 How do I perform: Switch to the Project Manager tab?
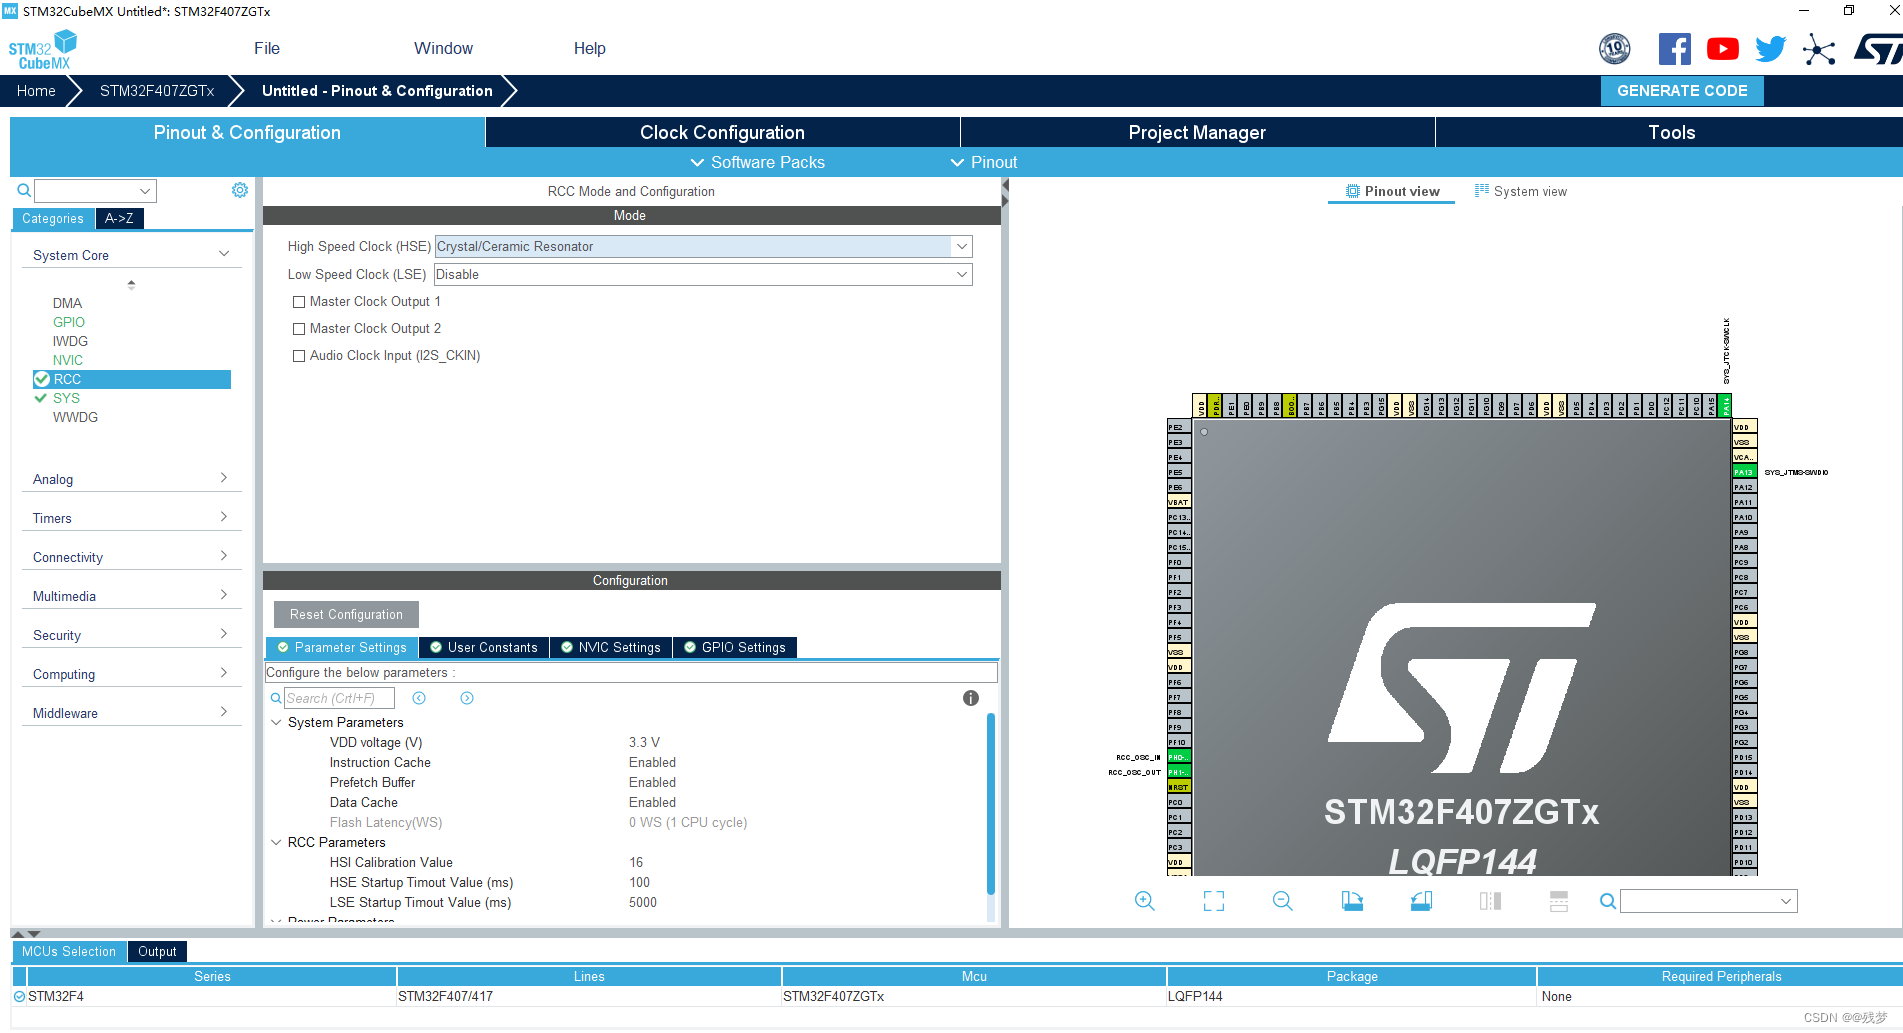[1197, 132]
